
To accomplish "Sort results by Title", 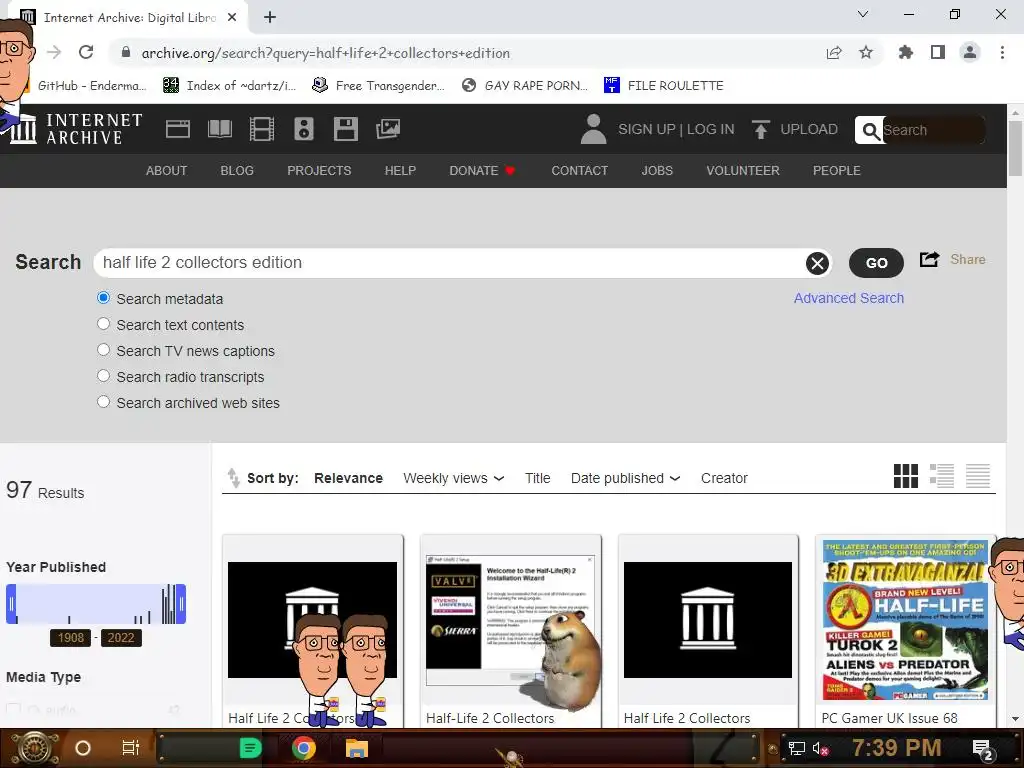I will 537,478.
